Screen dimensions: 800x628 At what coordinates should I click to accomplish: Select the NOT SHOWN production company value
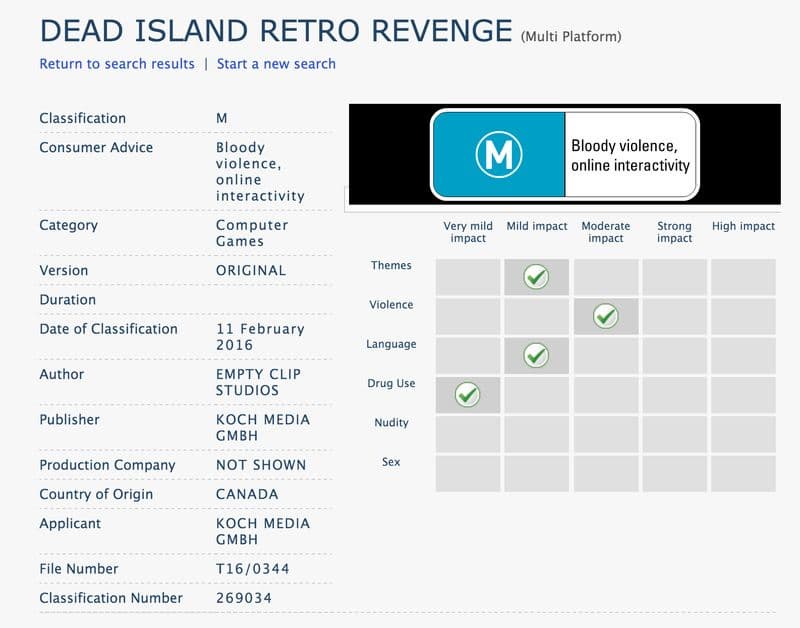point(261,465)
